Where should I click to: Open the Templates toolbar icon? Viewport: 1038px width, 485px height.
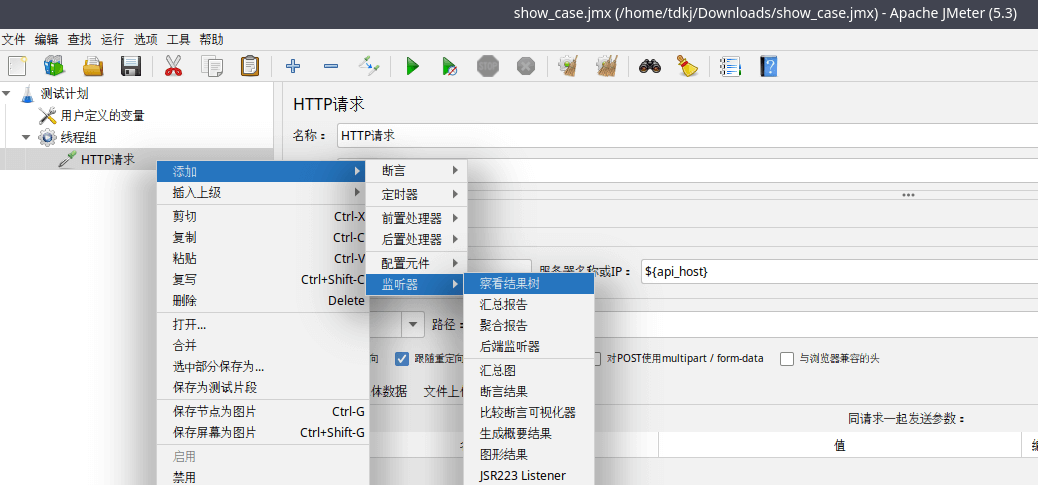[x=54, y=66]
